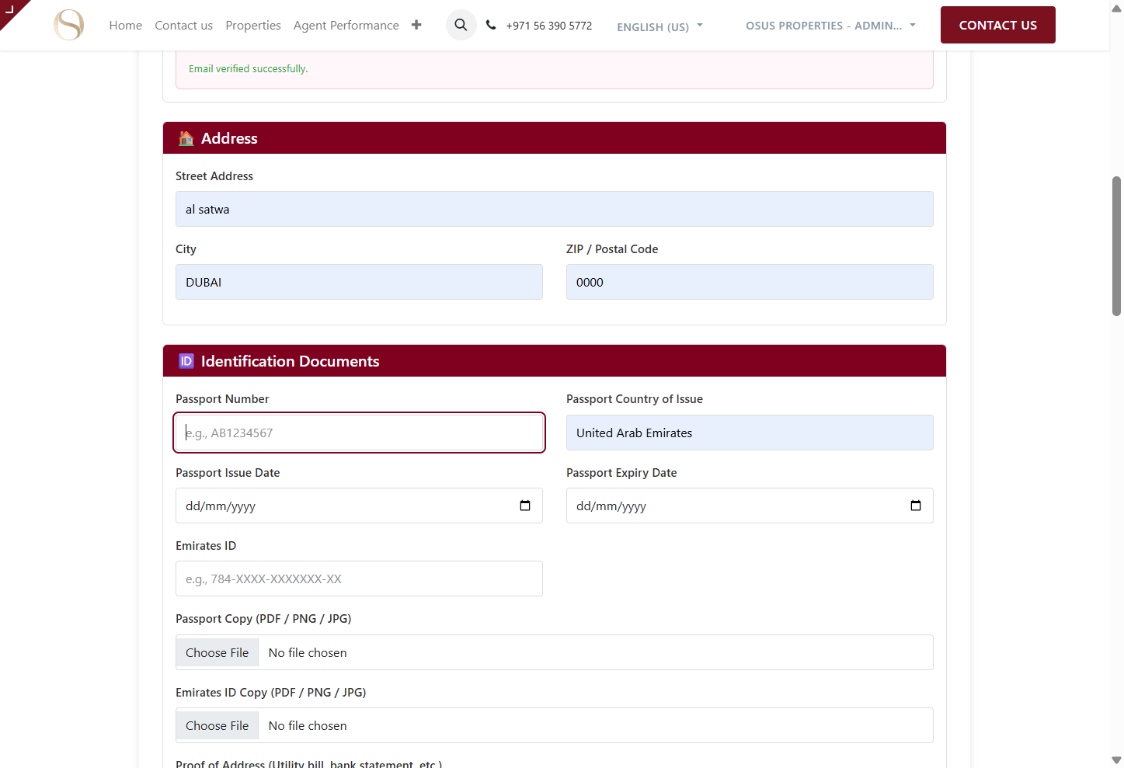Open Agent Performance menu item
1124x768 pixels.
(346, 25)
